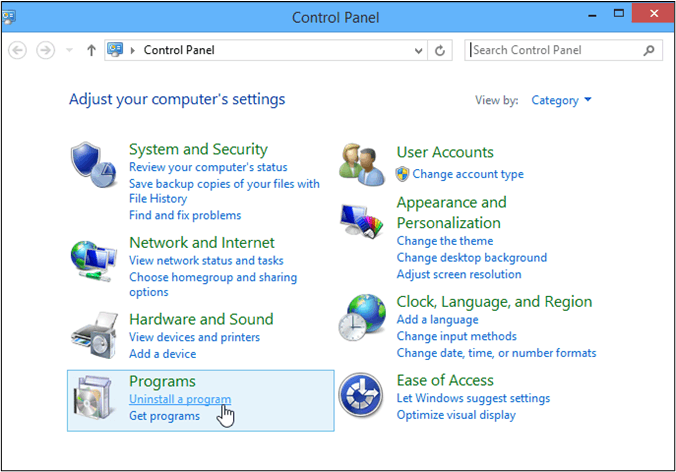Screen dimensions: 676x472
Task: Select Adjust screen resolution link
Action: click(459, 274)
